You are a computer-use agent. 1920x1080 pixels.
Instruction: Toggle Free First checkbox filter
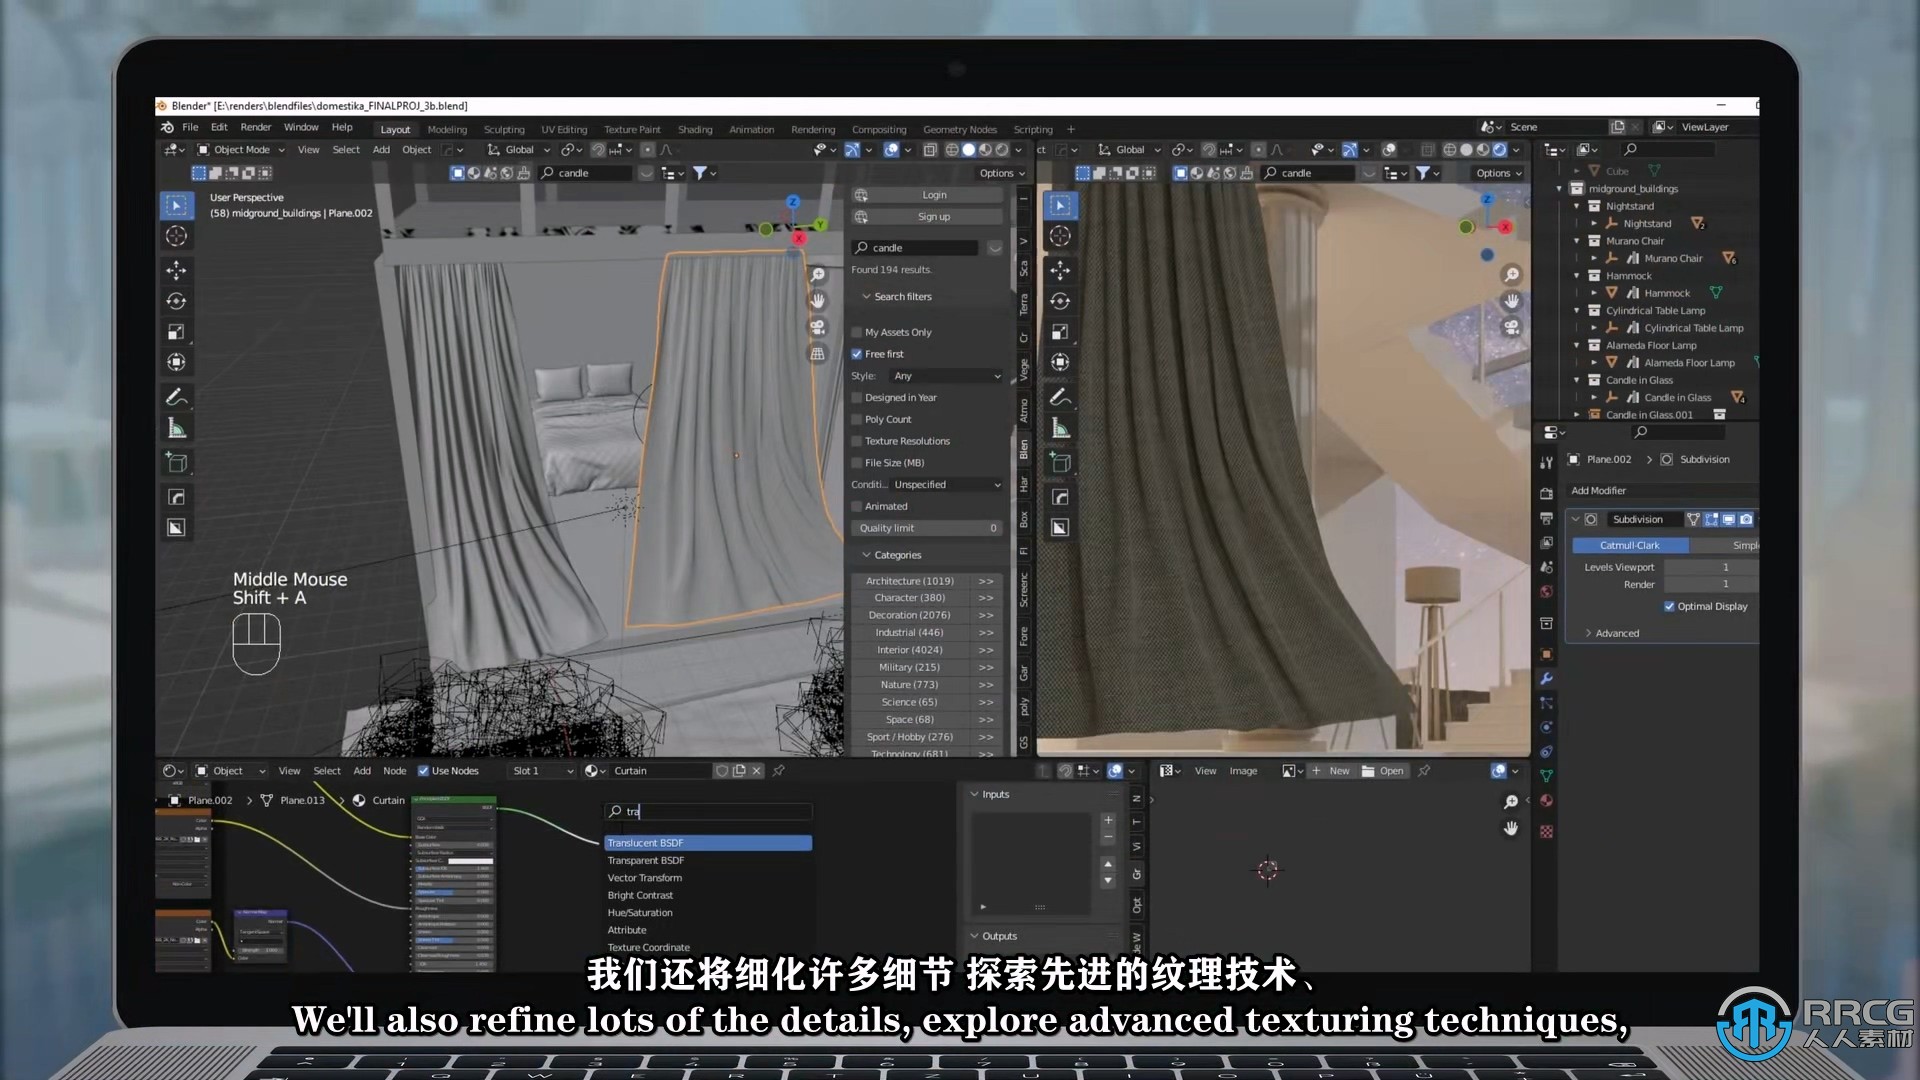[x=856, y=353]
